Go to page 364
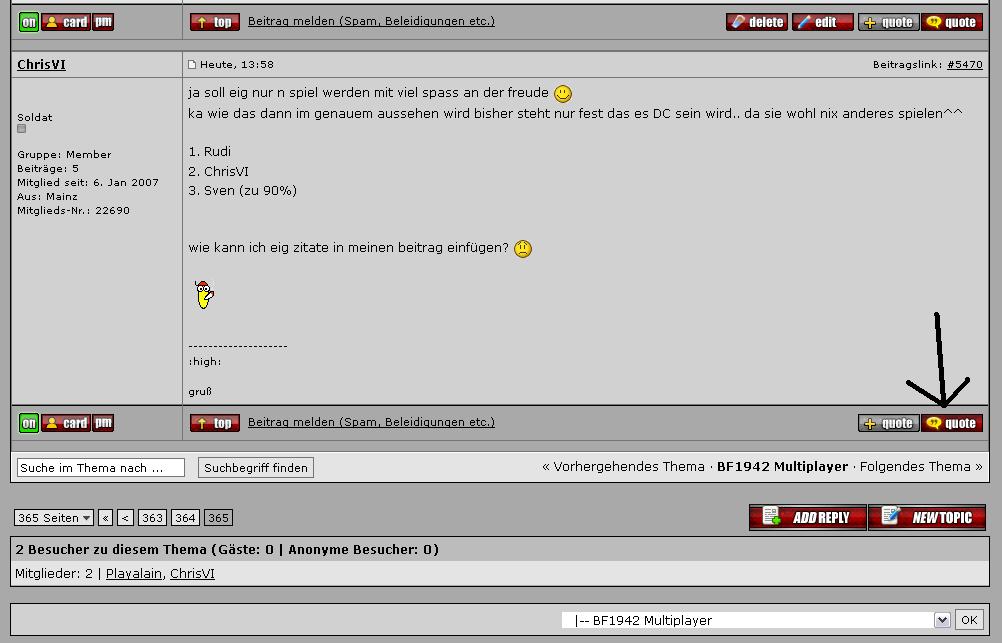This screenshot has width=1002, height=643. 185,518
